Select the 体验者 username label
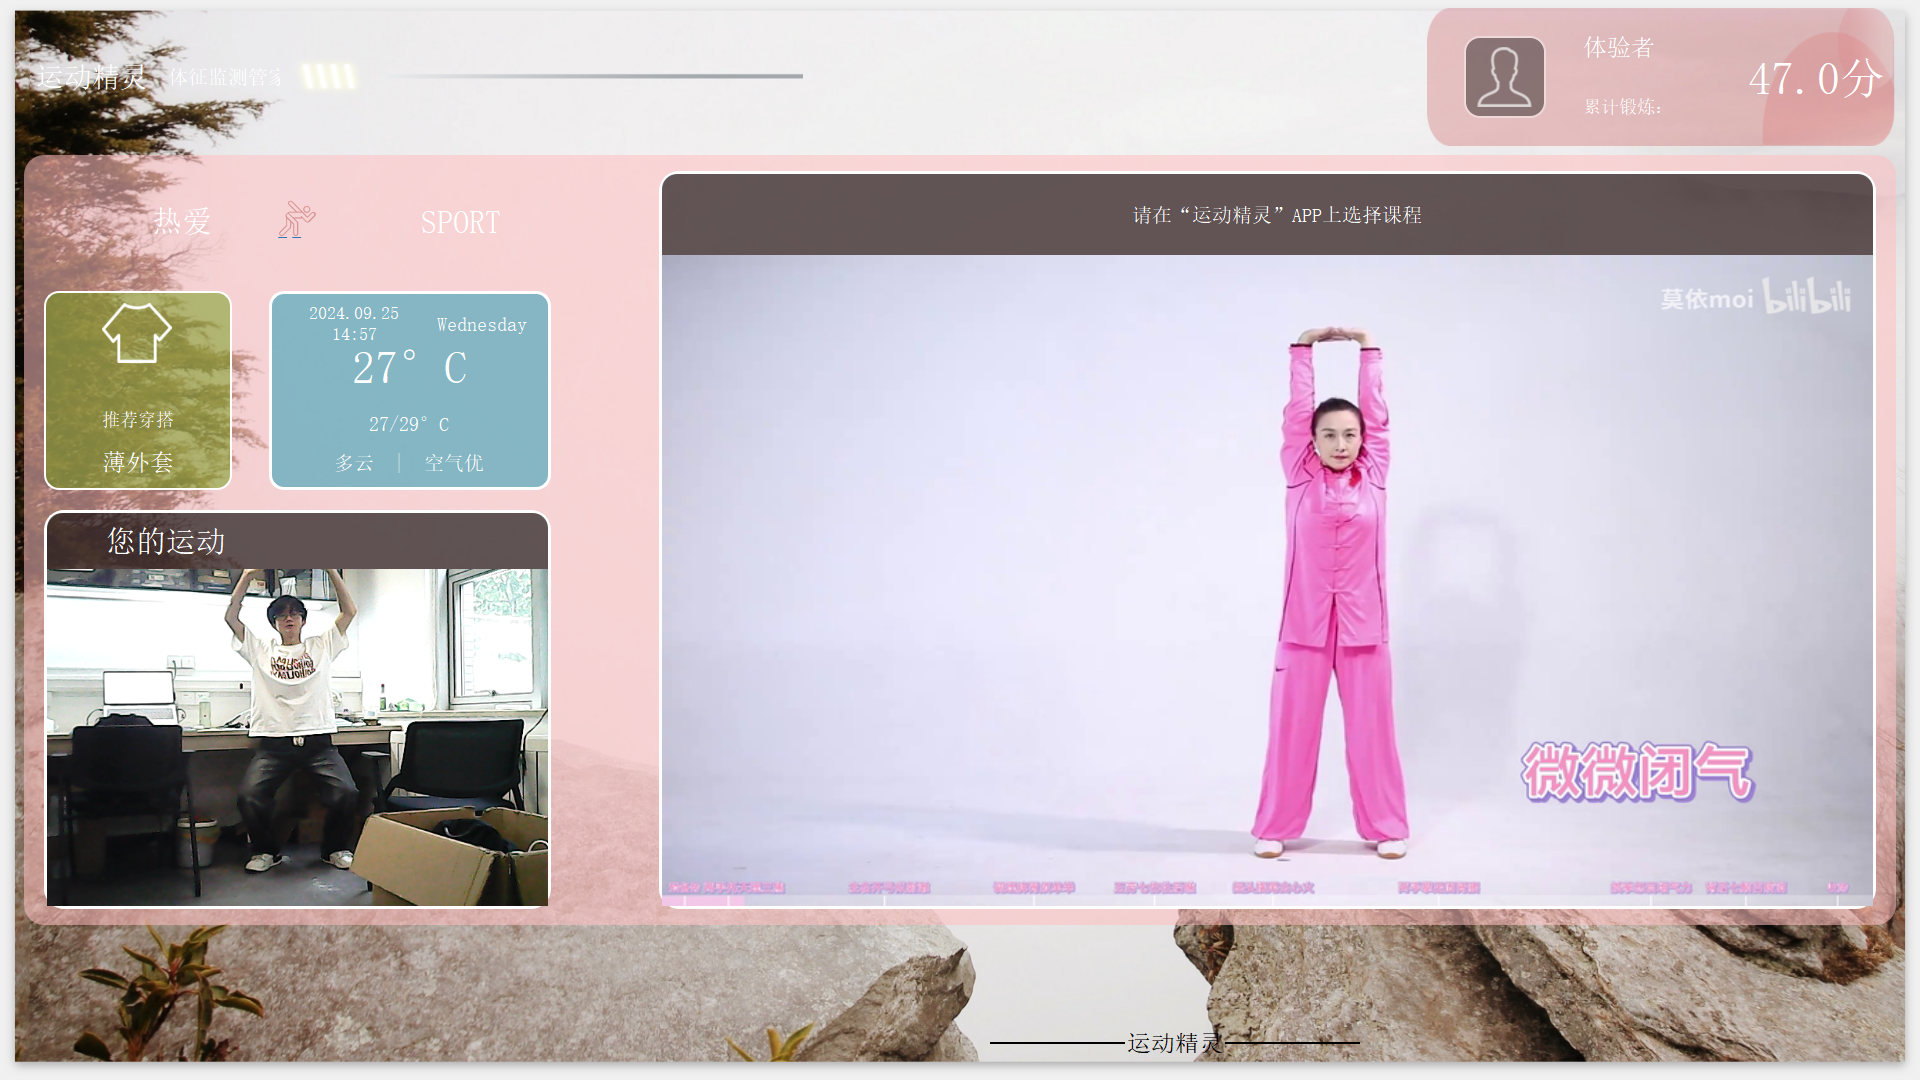 pos(1619,47)
